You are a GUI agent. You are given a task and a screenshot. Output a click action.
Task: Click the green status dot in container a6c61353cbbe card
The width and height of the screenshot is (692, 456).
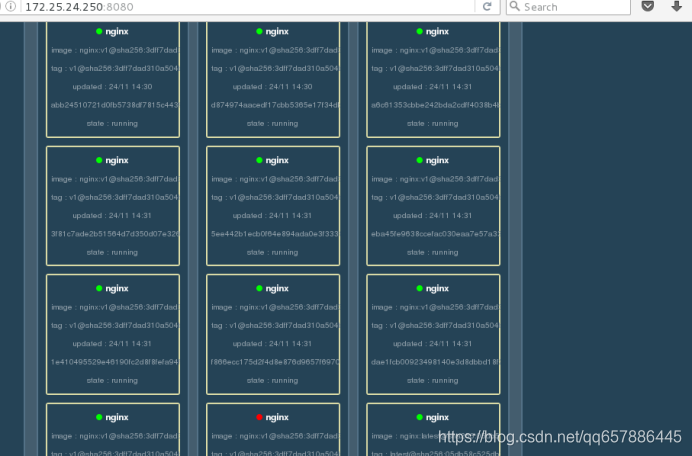click(x=419, y=31)
